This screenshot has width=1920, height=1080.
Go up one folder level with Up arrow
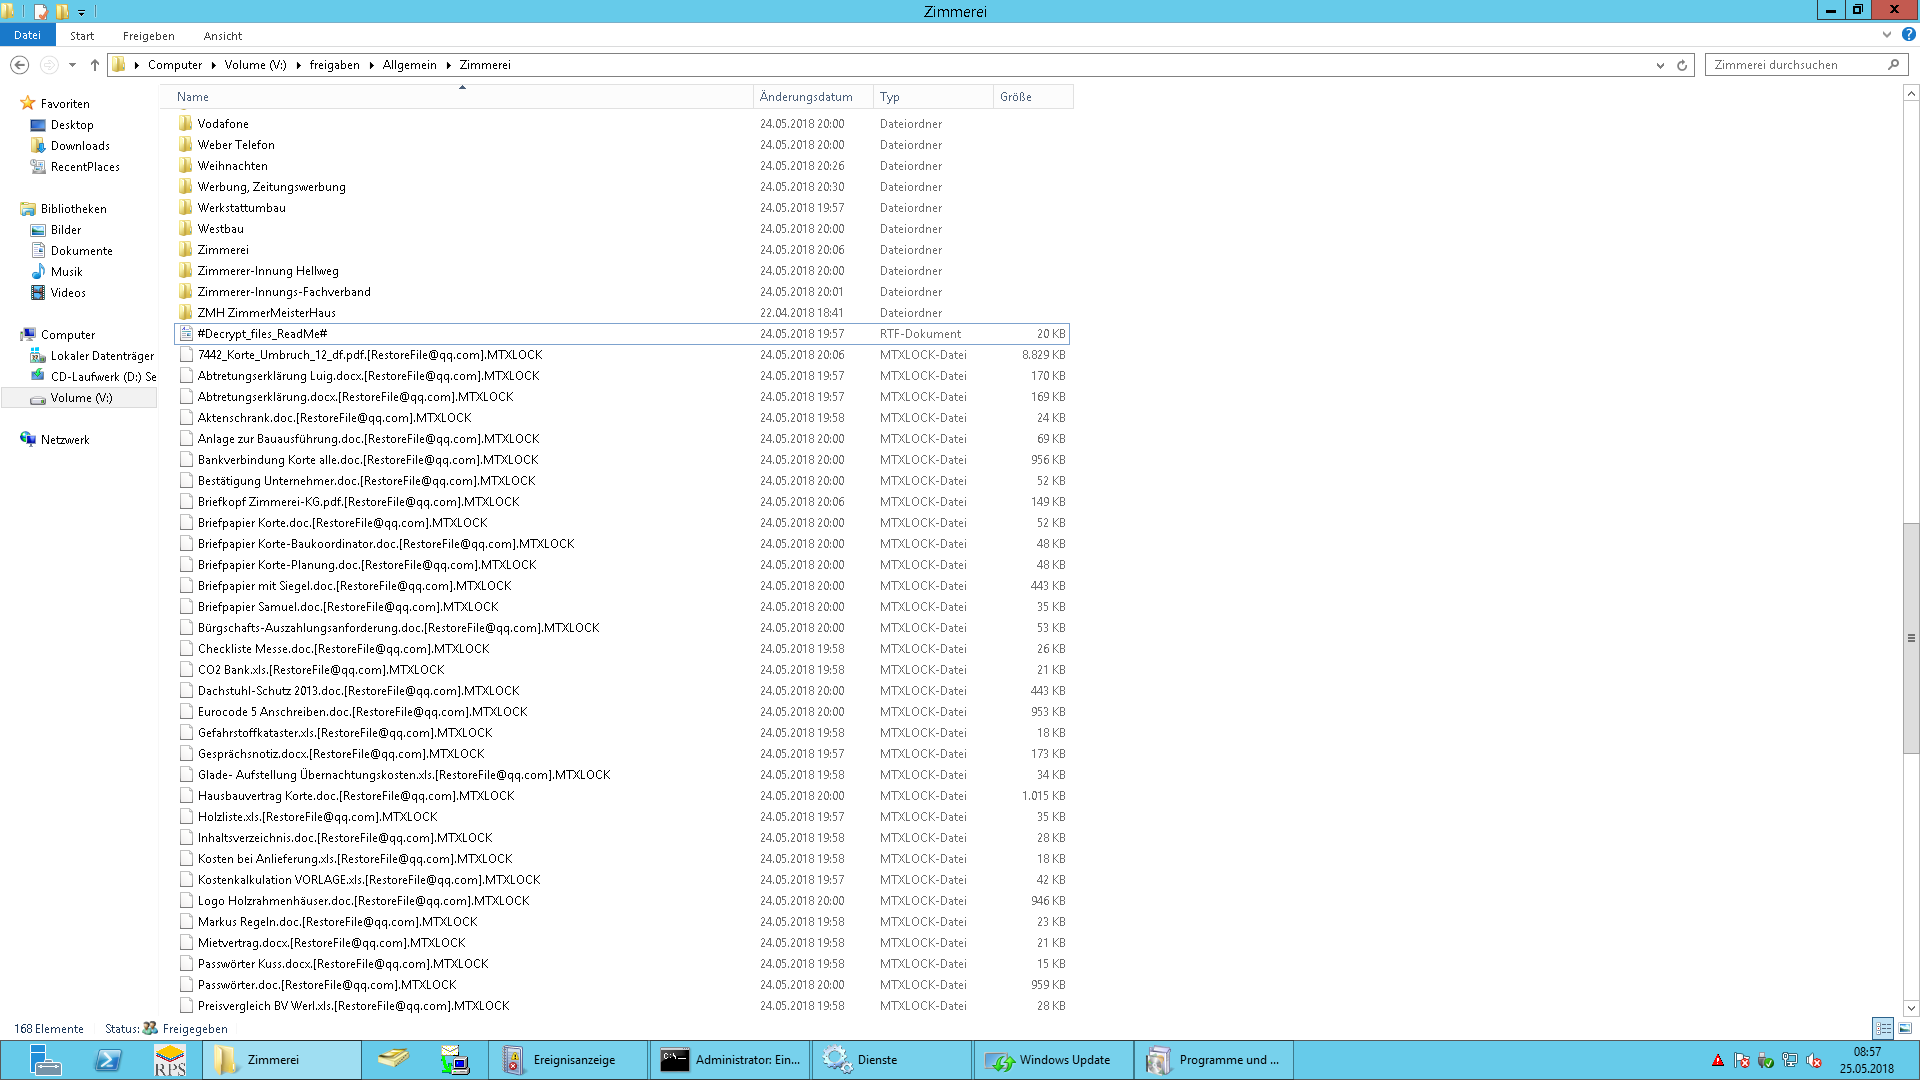click(x=95, y=65)
